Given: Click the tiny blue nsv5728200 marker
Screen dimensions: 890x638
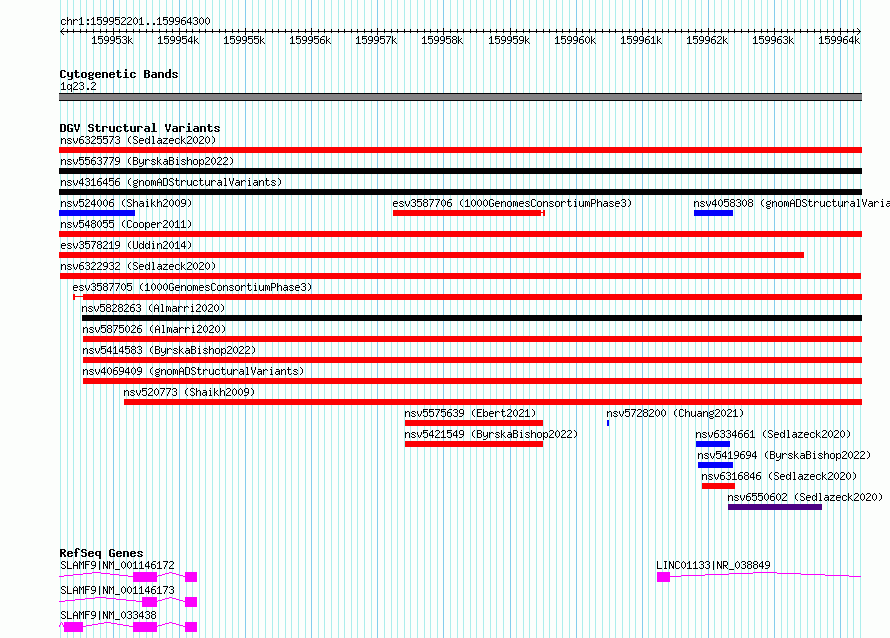Looking at the screenshot, I should point(608,423).
